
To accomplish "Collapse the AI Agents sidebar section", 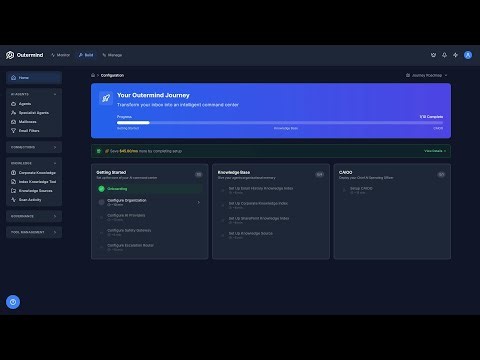I will 55,94.
